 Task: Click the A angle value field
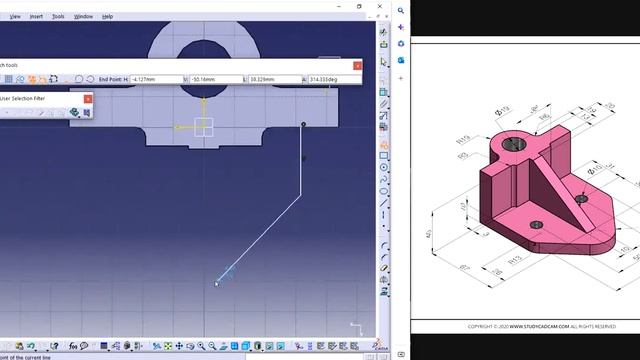tap(335, 79)
